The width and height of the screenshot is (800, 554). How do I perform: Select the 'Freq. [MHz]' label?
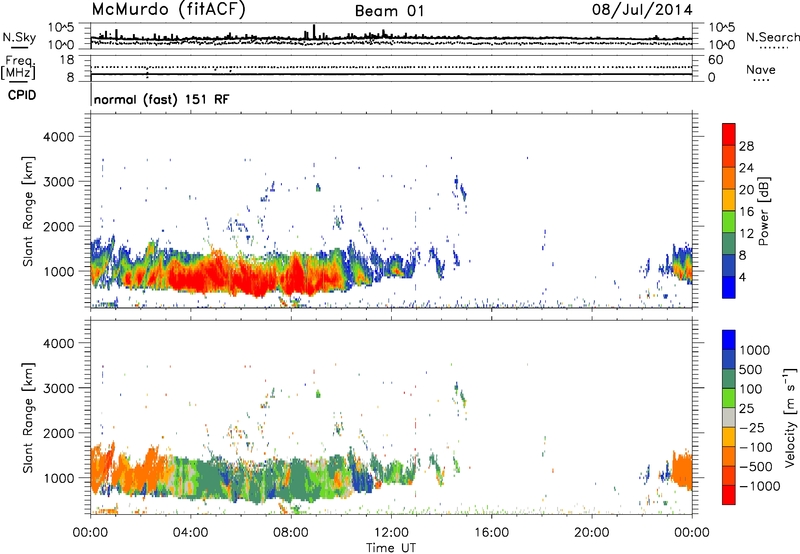tap(18, 67)
